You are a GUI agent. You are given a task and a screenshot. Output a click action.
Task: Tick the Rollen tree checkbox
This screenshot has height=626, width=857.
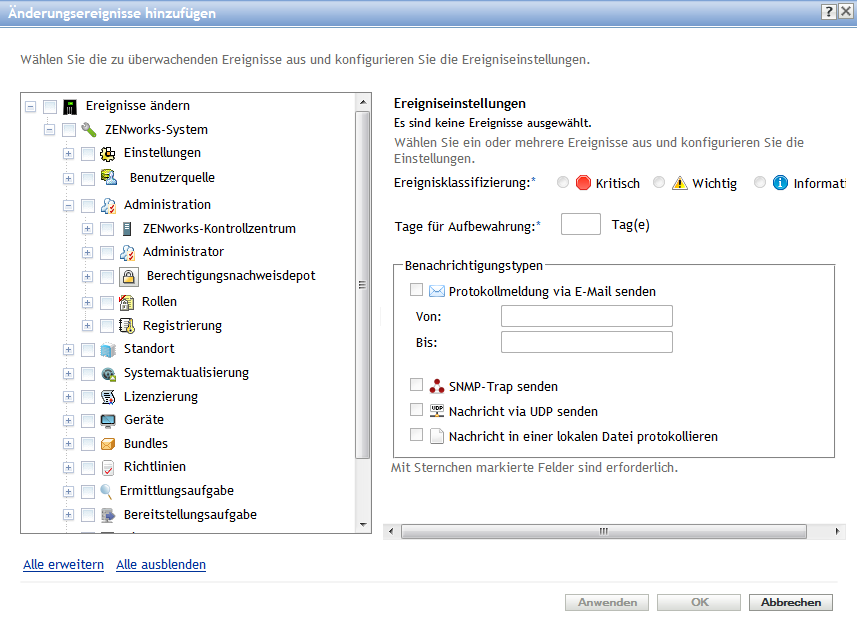pos(107,302)
